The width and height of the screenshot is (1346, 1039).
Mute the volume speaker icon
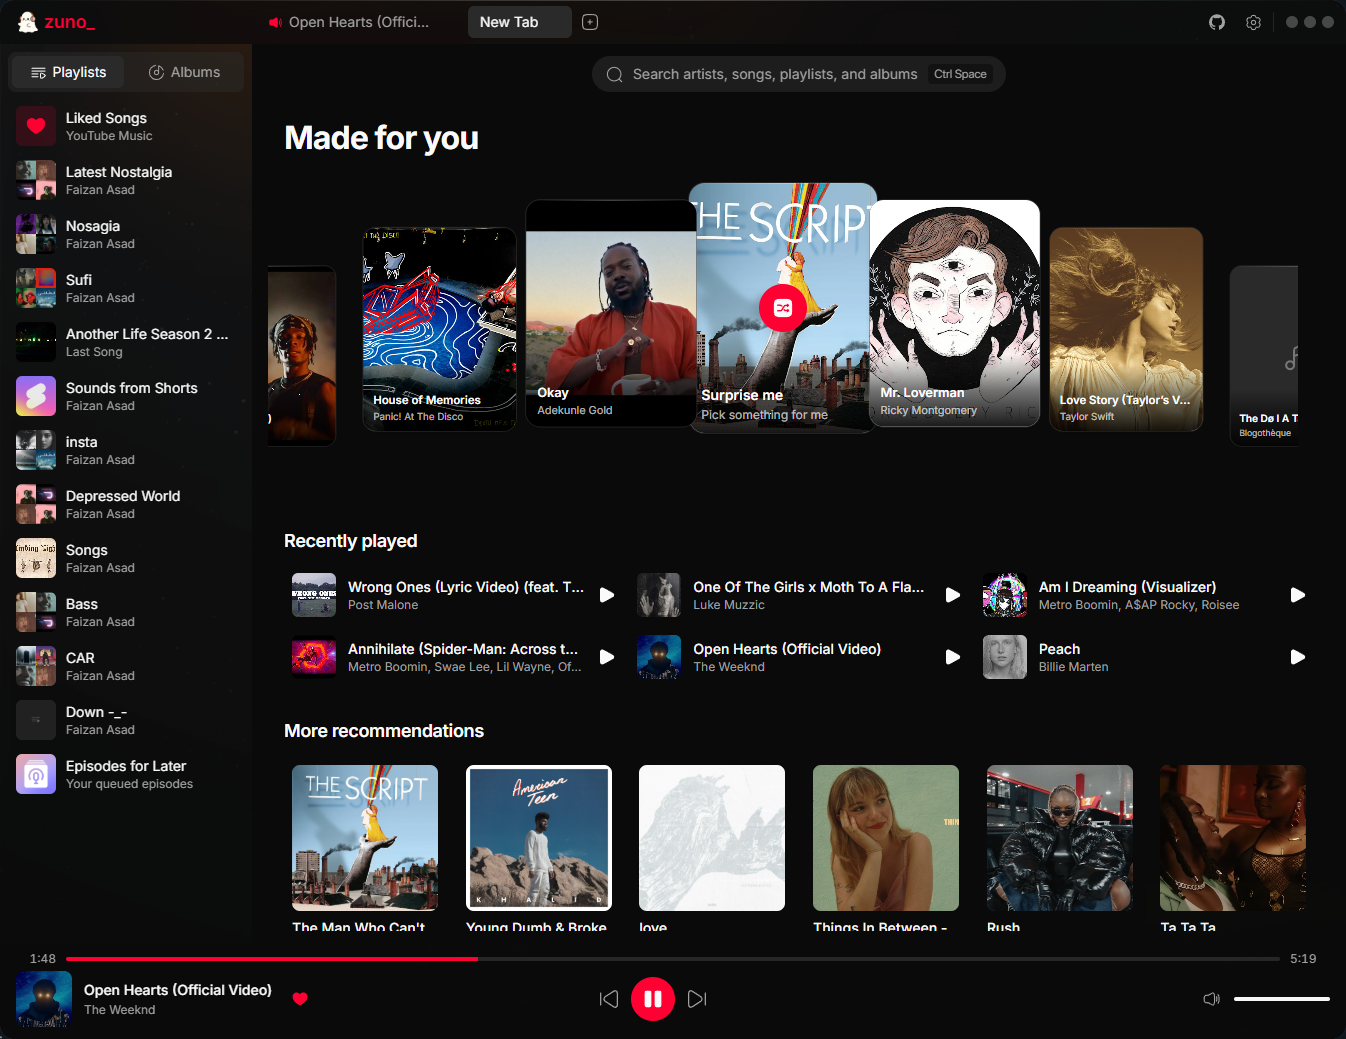point(1211,999)
